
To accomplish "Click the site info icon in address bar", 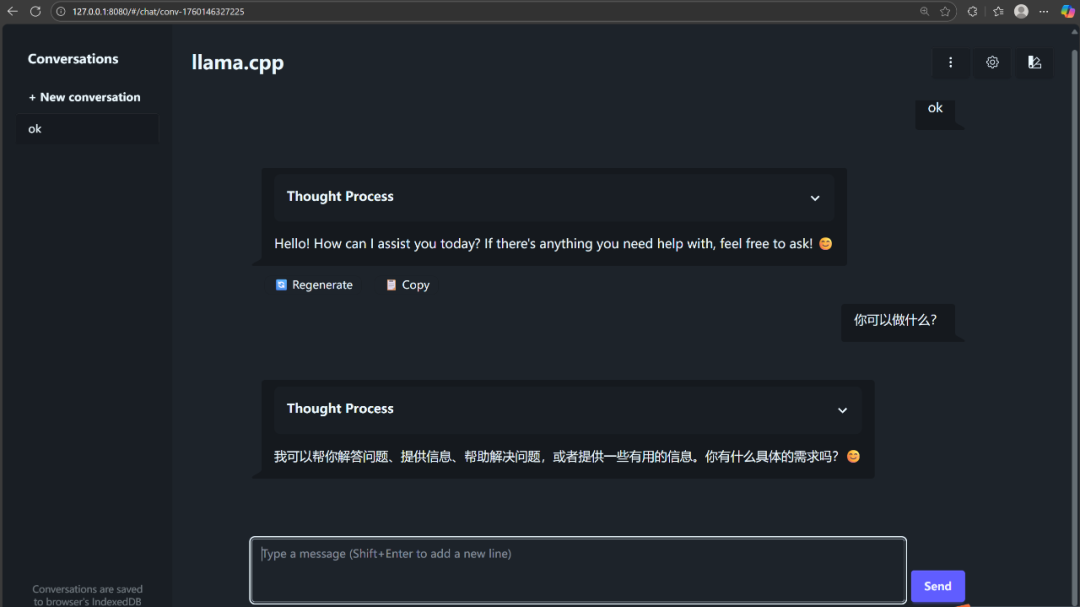I will point(61,12).
